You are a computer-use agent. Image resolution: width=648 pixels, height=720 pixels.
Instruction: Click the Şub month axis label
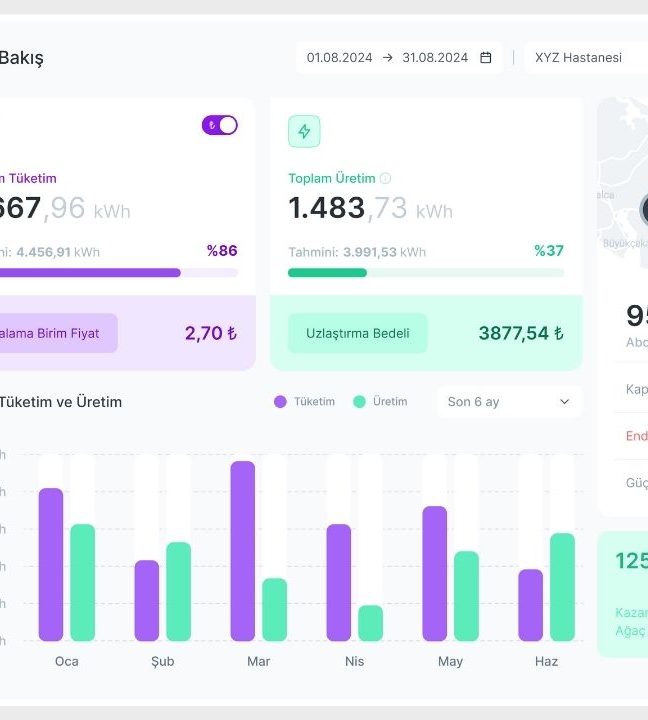[x=163, y=662]
